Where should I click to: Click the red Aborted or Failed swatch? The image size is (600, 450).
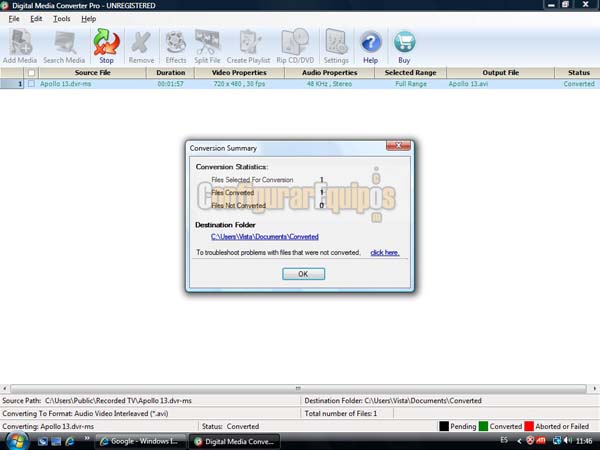tap(529, 426)
